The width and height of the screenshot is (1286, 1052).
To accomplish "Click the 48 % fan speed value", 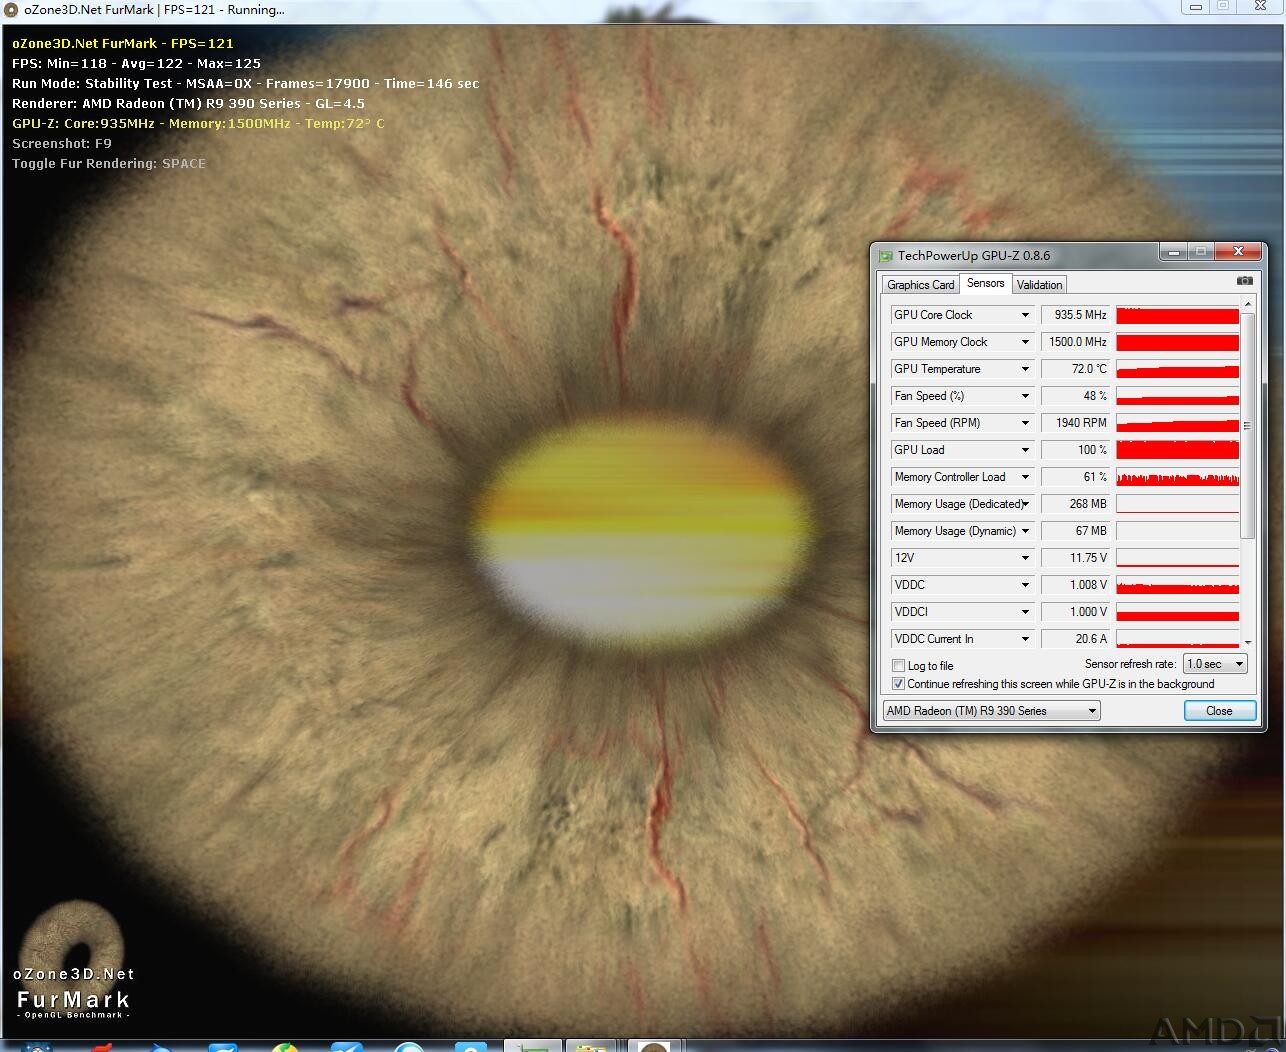I will (x=1076, y=396).
